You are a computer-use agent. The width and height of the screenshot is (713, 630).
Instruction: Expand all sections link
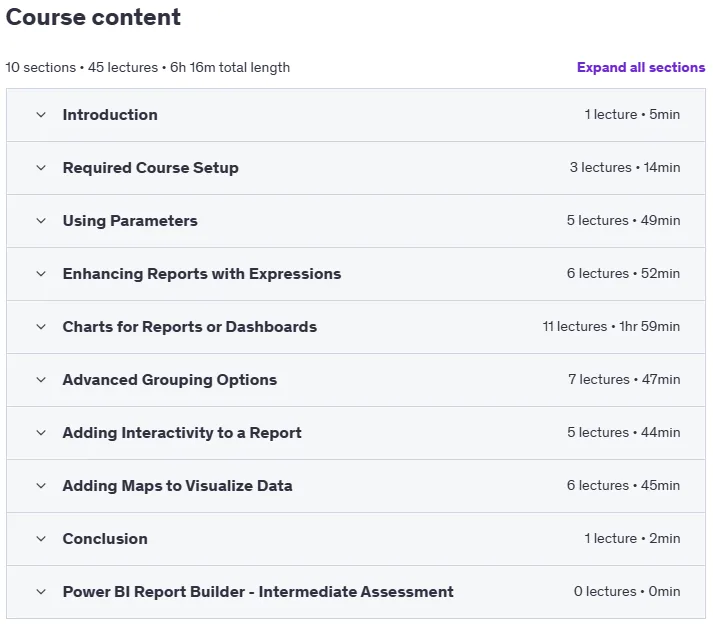tap(641, 67)
